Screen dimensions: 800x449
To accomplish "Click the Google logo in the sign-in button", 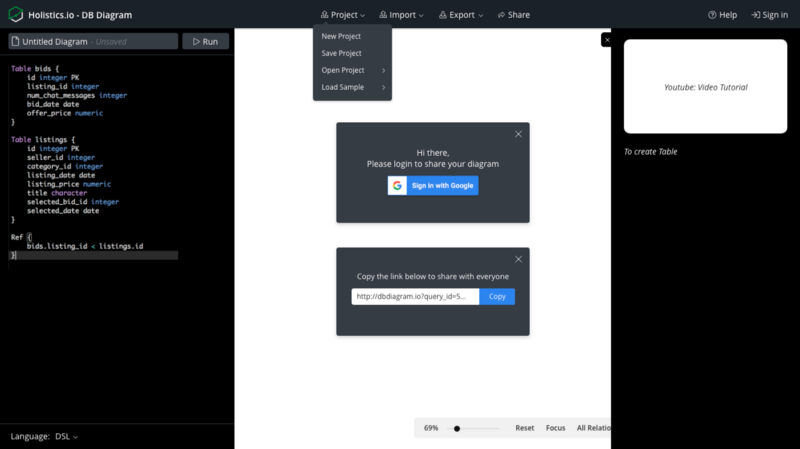I will coord(397,186).
